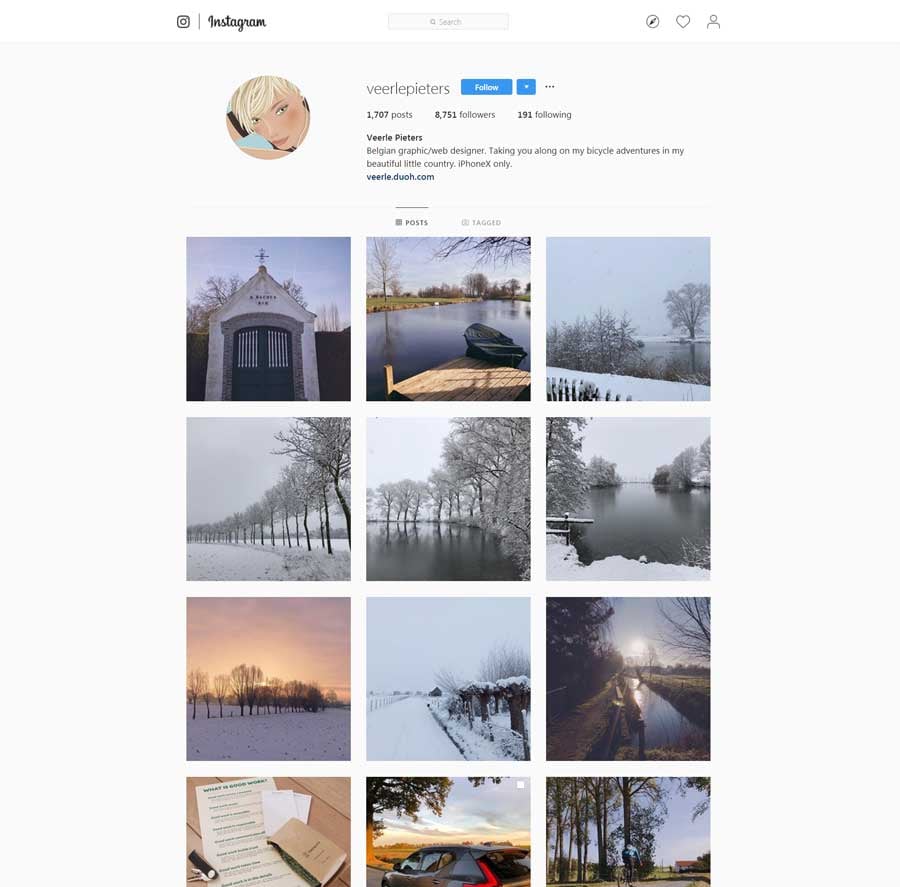Open the veerle.duoh.com link
900x887 pixels.
coord(400,177)
